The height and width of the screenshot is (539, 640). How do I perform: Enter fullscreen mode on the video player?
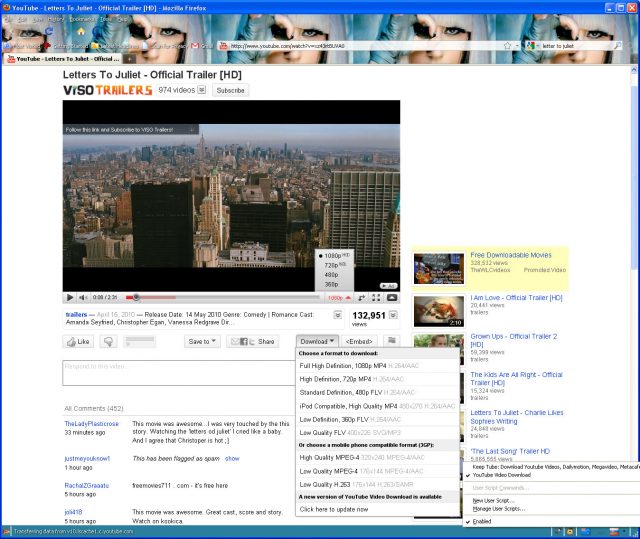392,297
